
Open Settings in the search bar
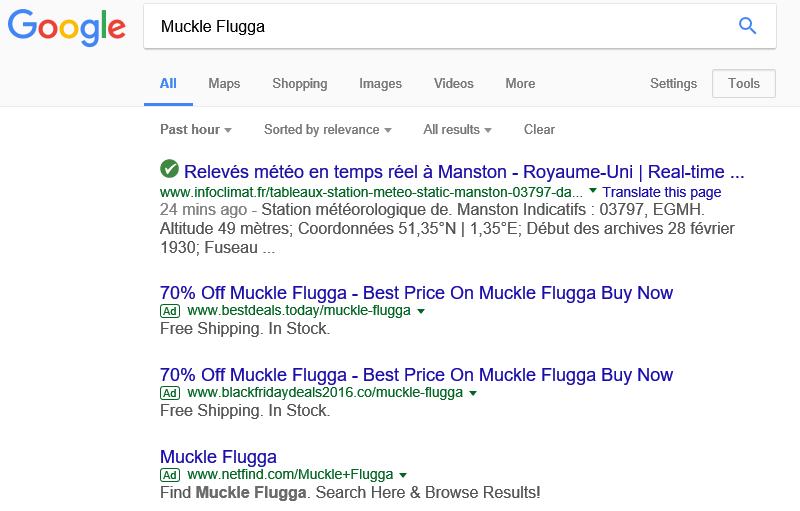pos(673,84)
